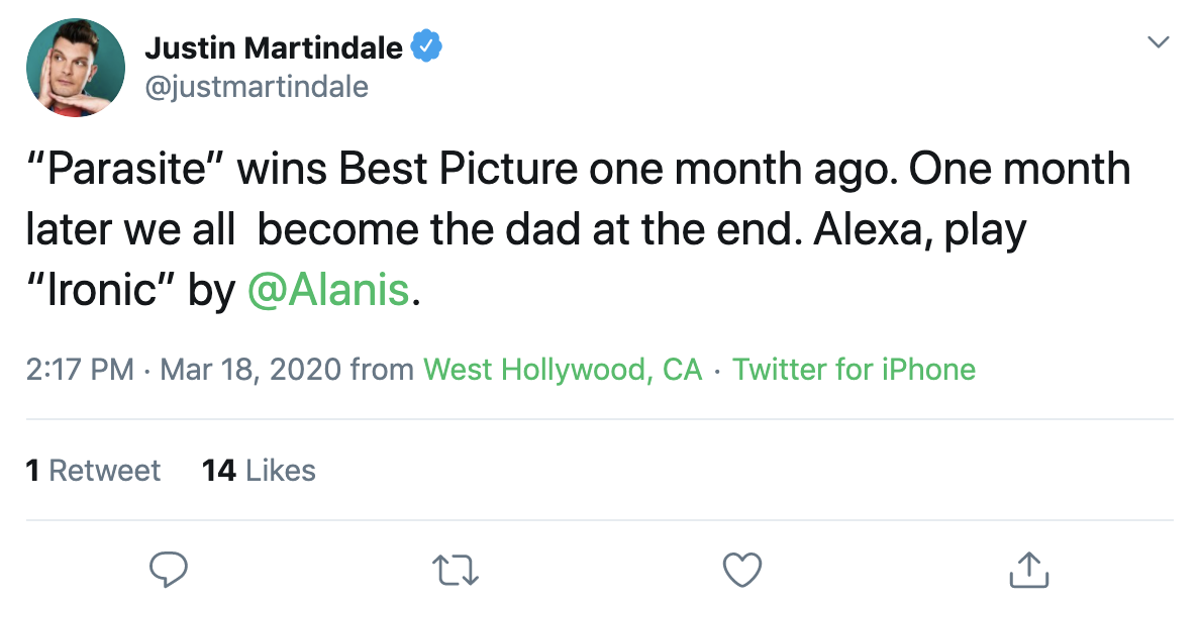Click the word "Parasite" in the tweet
The height and width of the screenshot is (618, 1200).
click(x=128, y=170)
